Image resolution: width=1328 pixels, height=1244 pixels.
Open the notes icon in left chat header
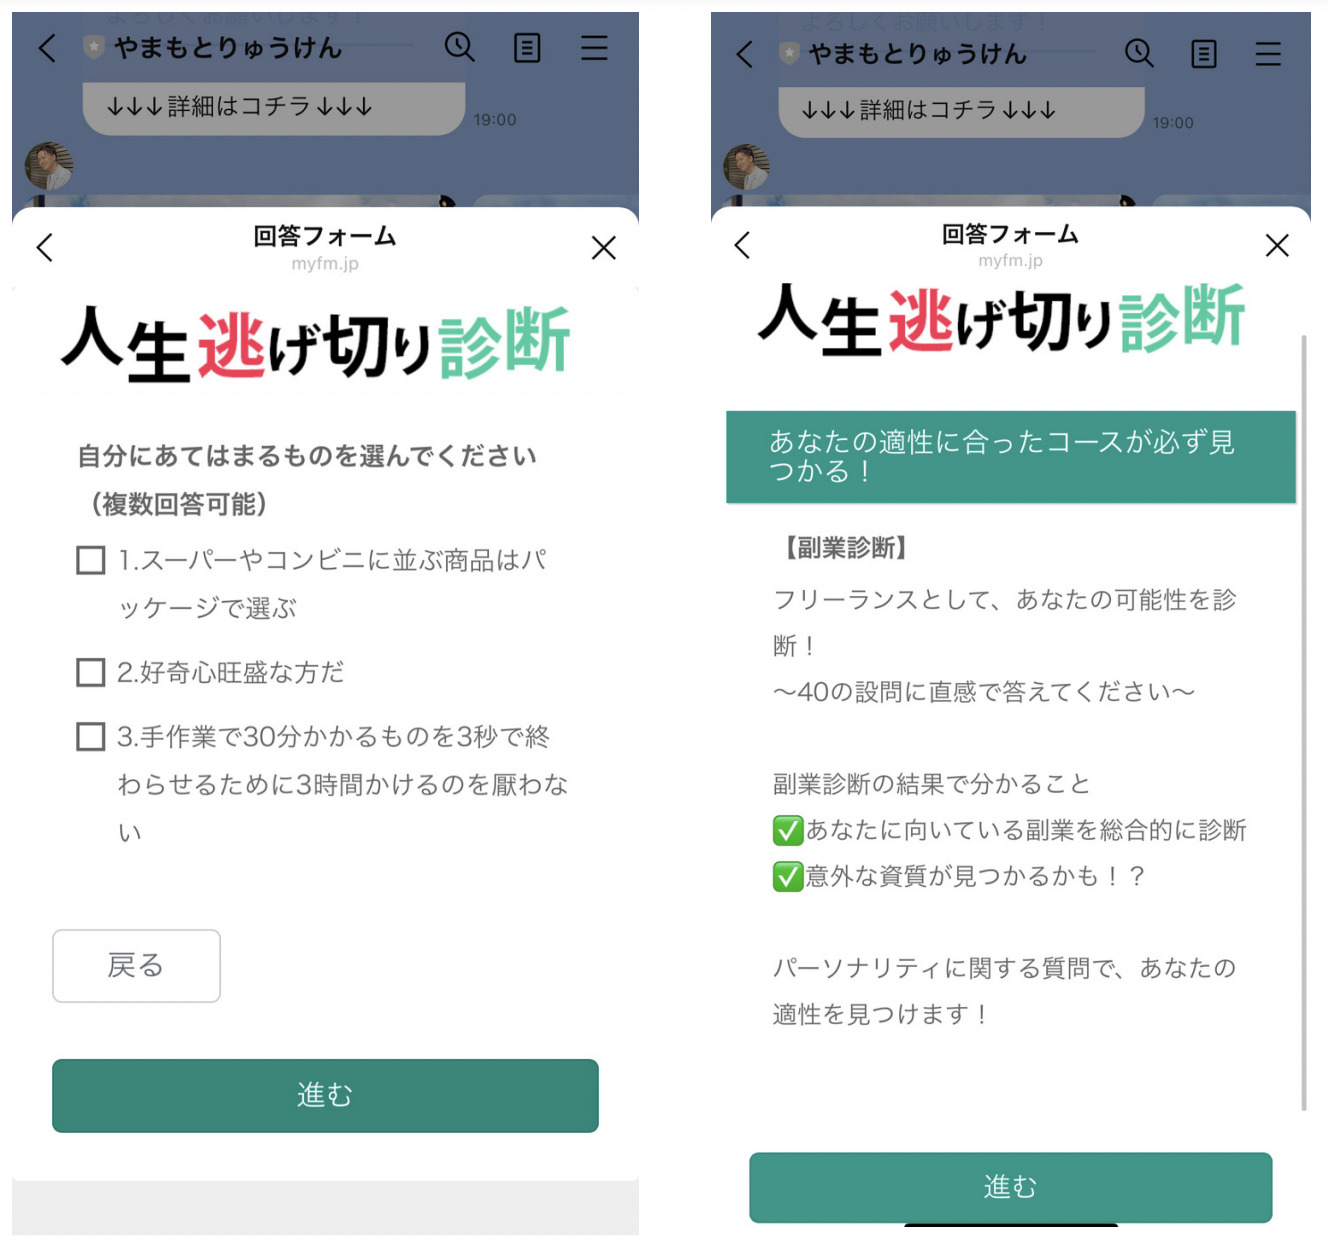point(527,47)
